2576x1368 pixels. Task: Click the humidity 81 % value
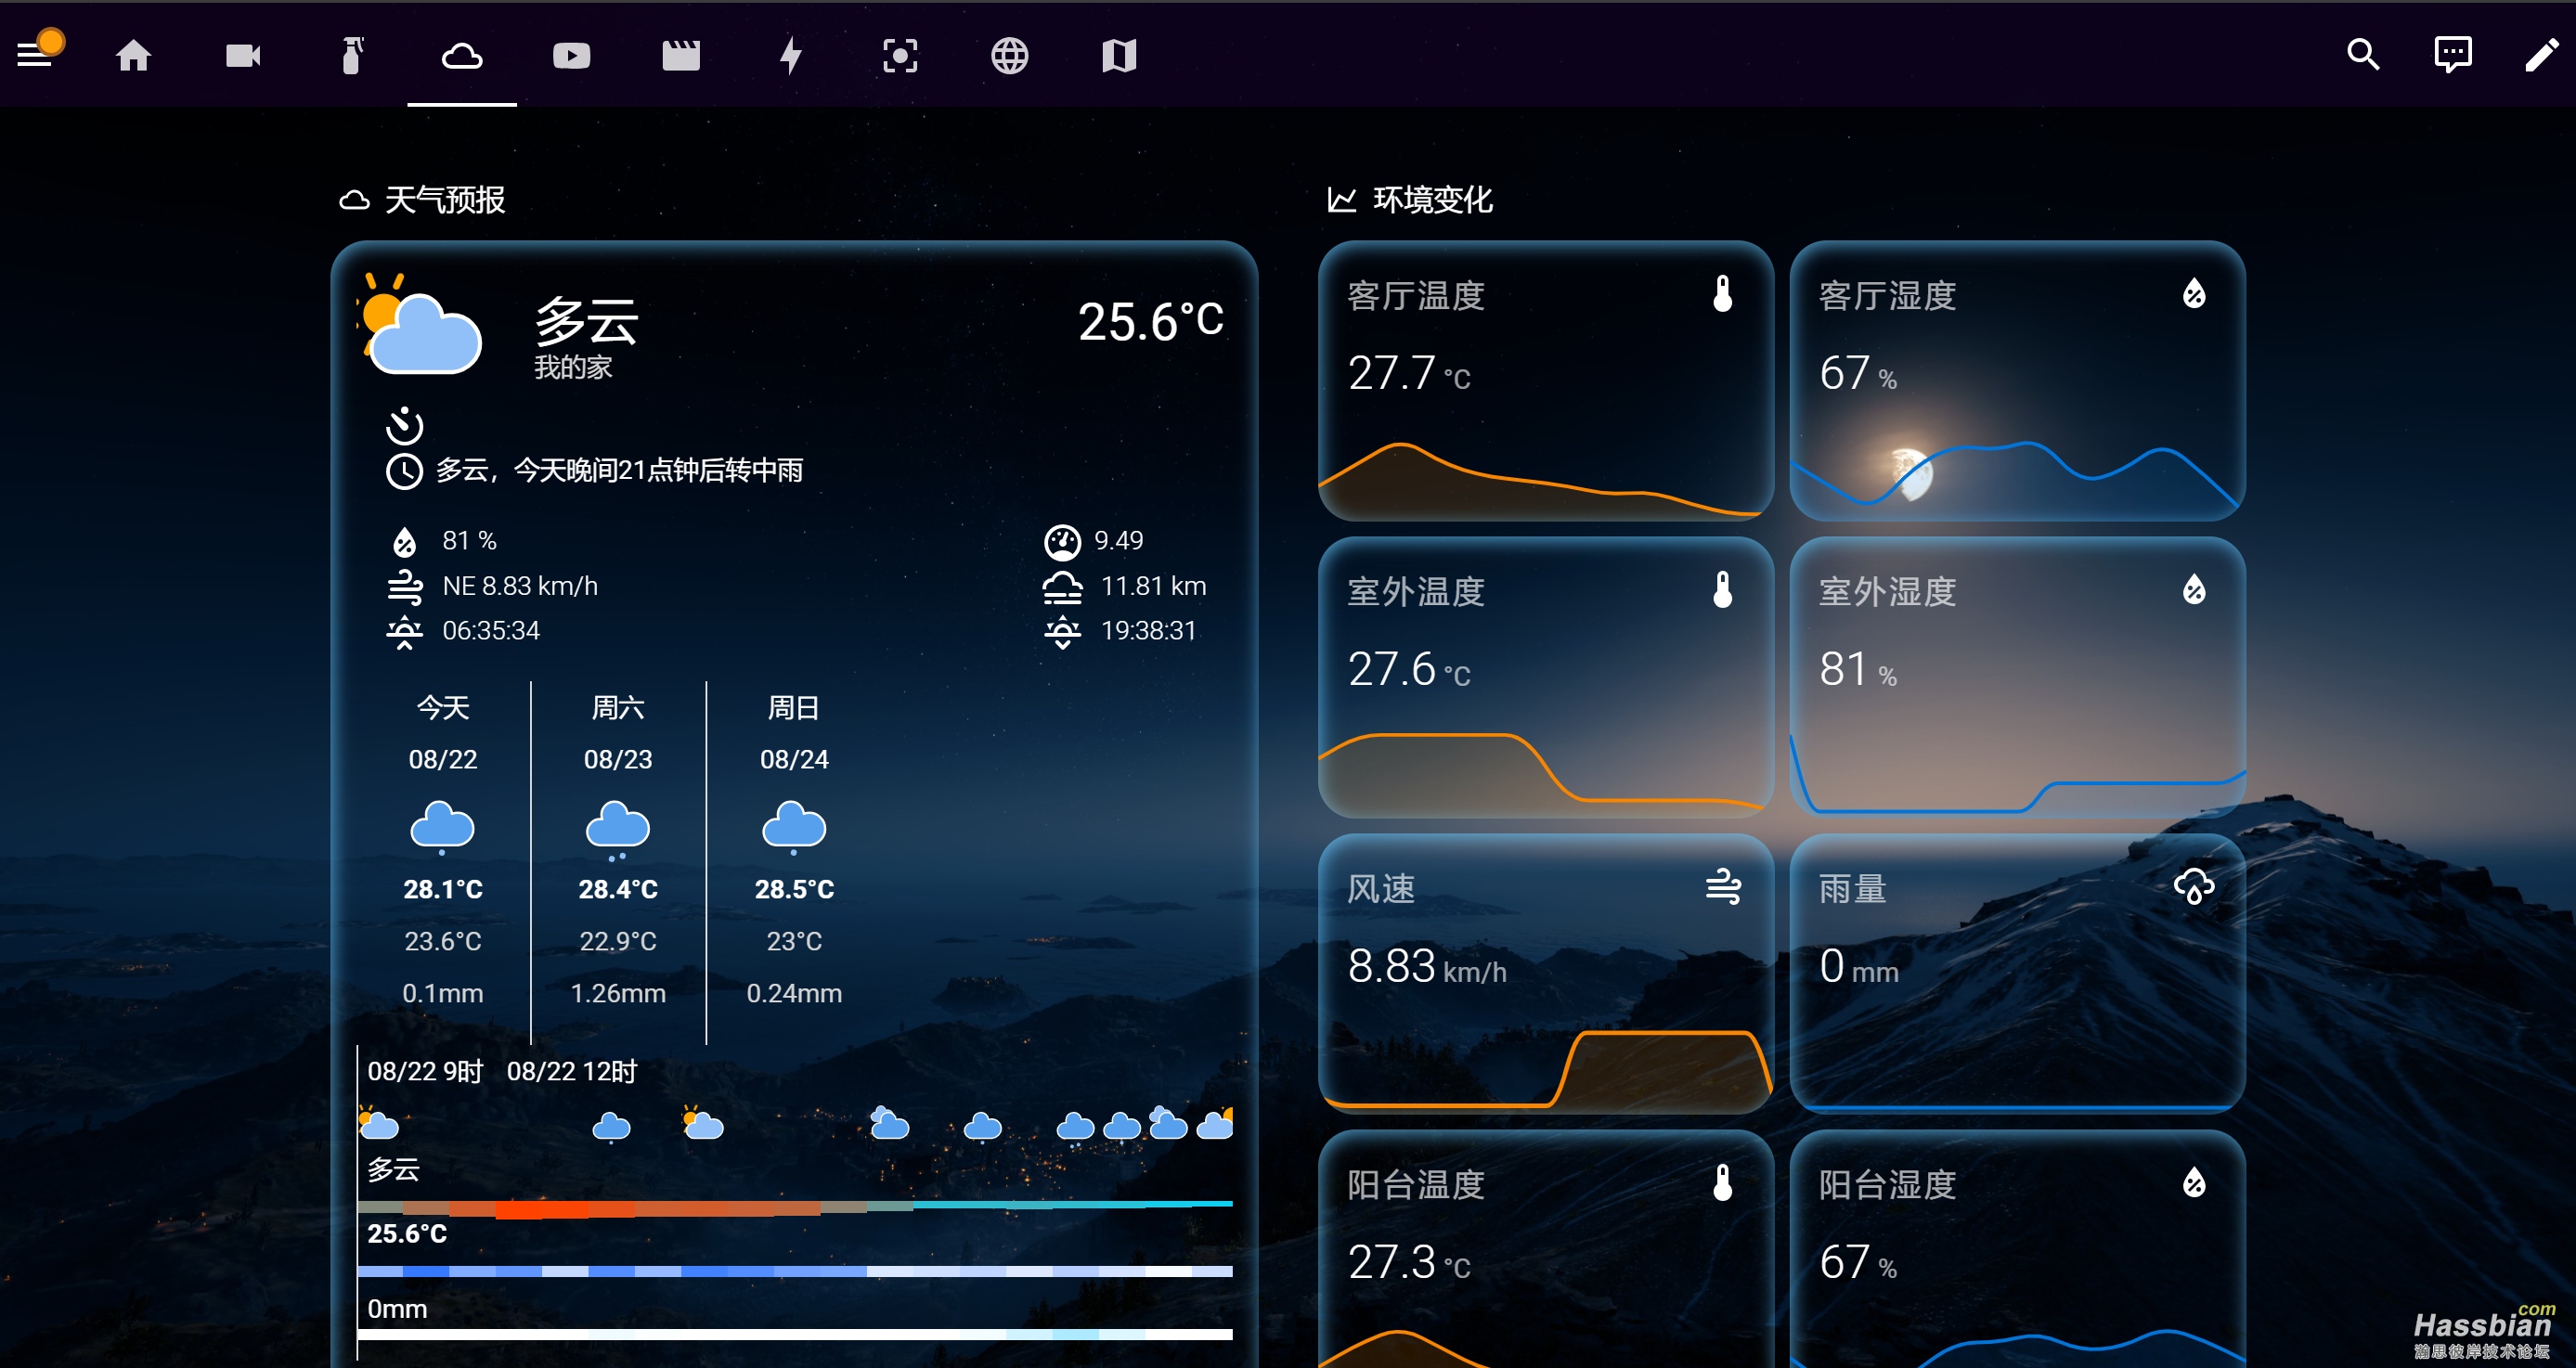(x=469, y=540)
